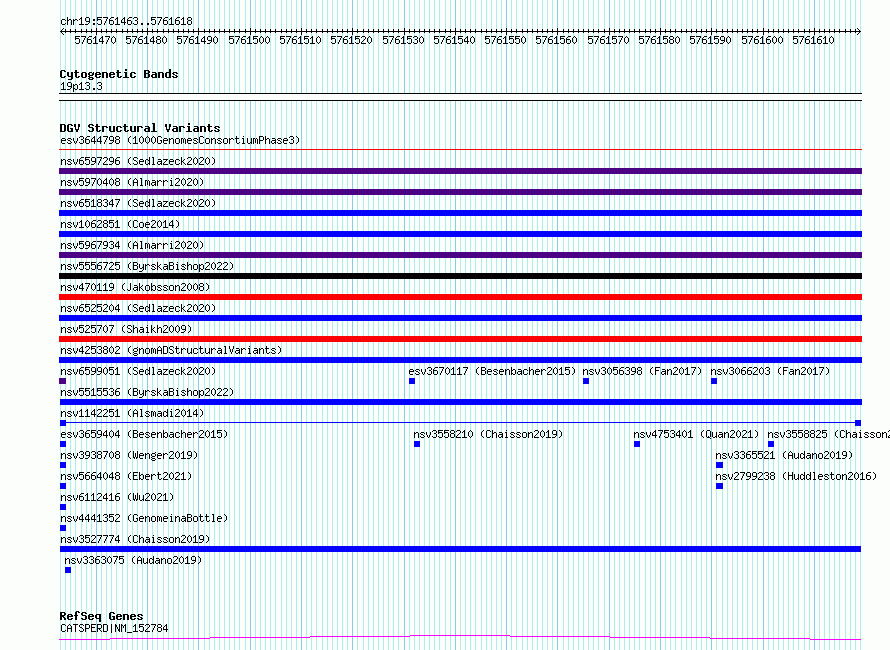Click the esv3644798 (1000GenomesConsortiumPhase3) variant label
Screen dimensions: 890x650
(180, 140)
